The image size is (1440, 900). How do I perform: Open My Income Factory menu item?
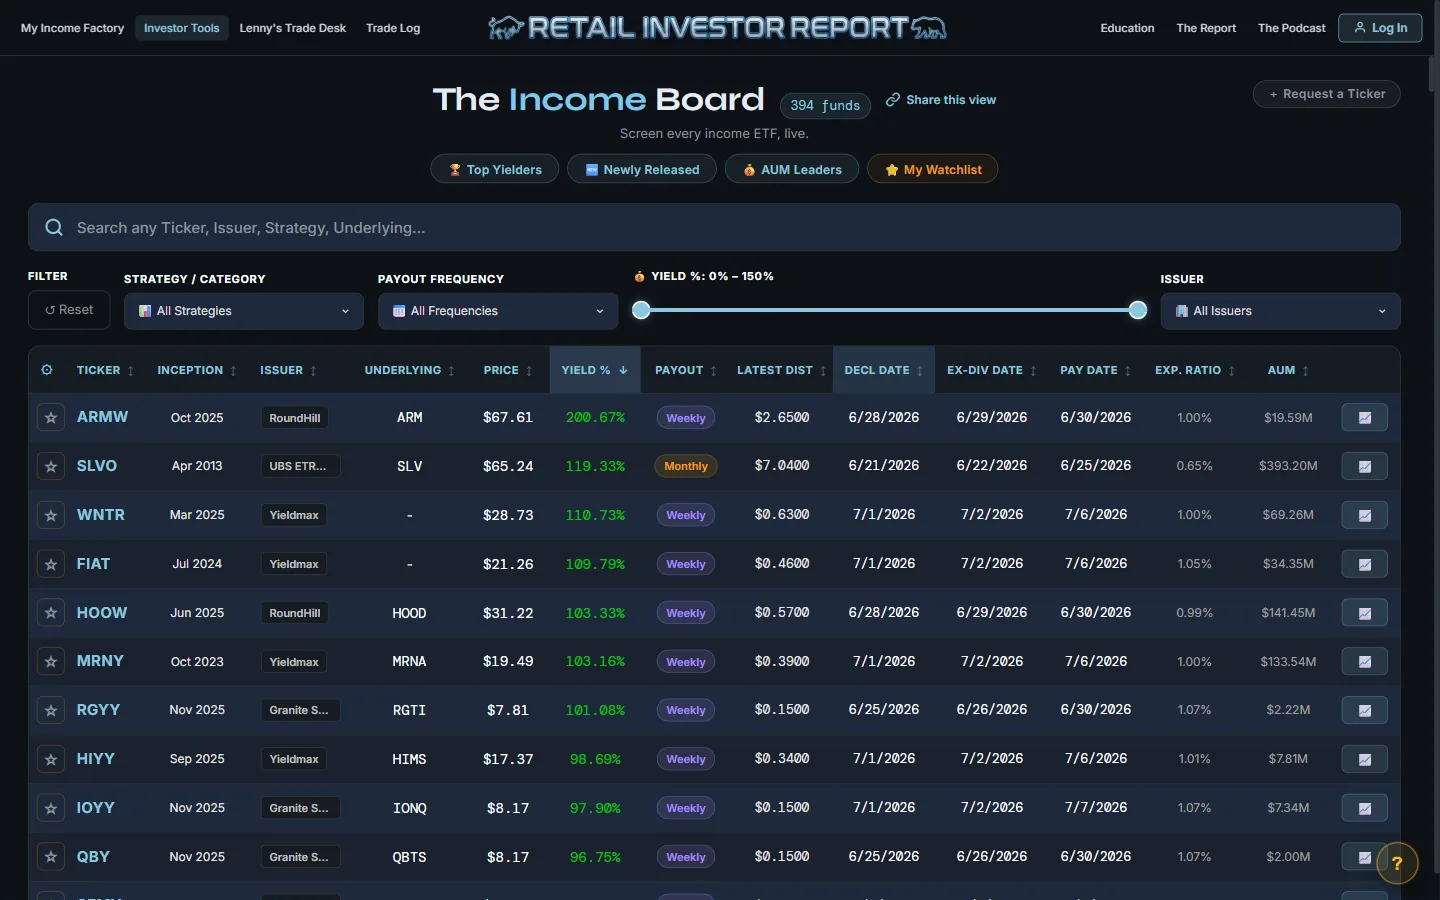(73, 28)
